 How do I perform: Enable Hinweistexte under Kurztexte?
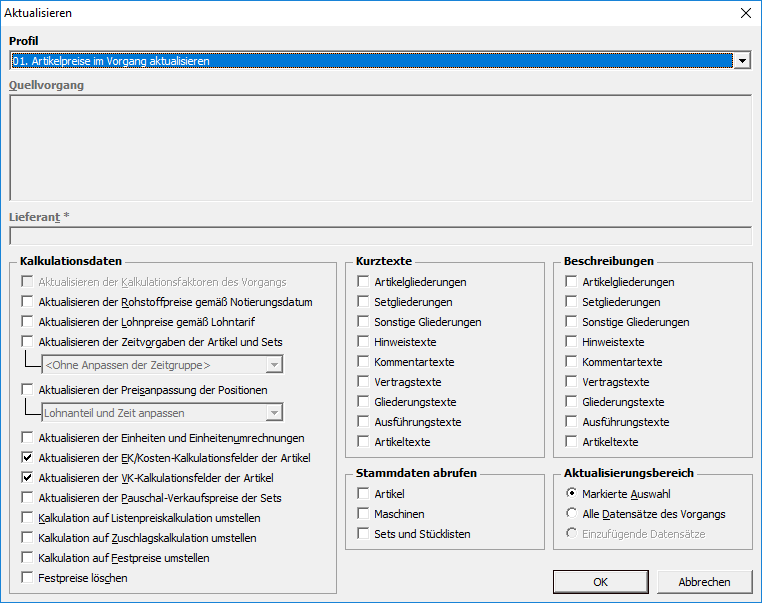point(364,342)
